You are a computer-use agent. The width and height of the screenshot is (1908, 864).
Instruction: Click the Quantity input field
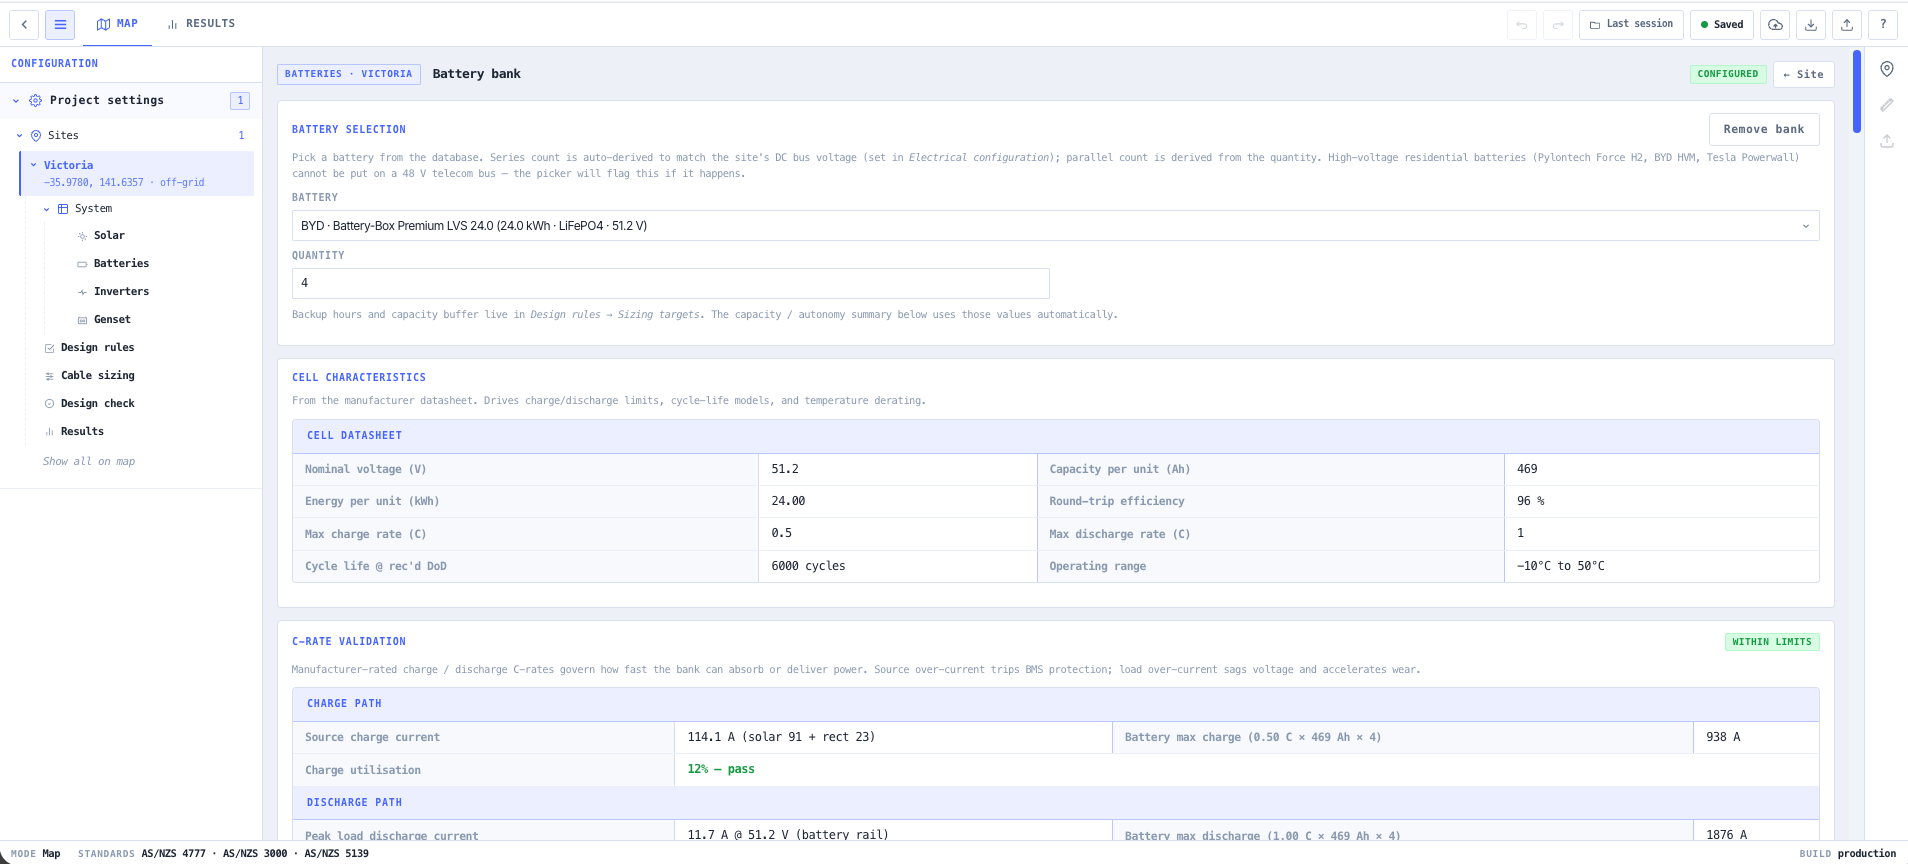click(670, 283)
